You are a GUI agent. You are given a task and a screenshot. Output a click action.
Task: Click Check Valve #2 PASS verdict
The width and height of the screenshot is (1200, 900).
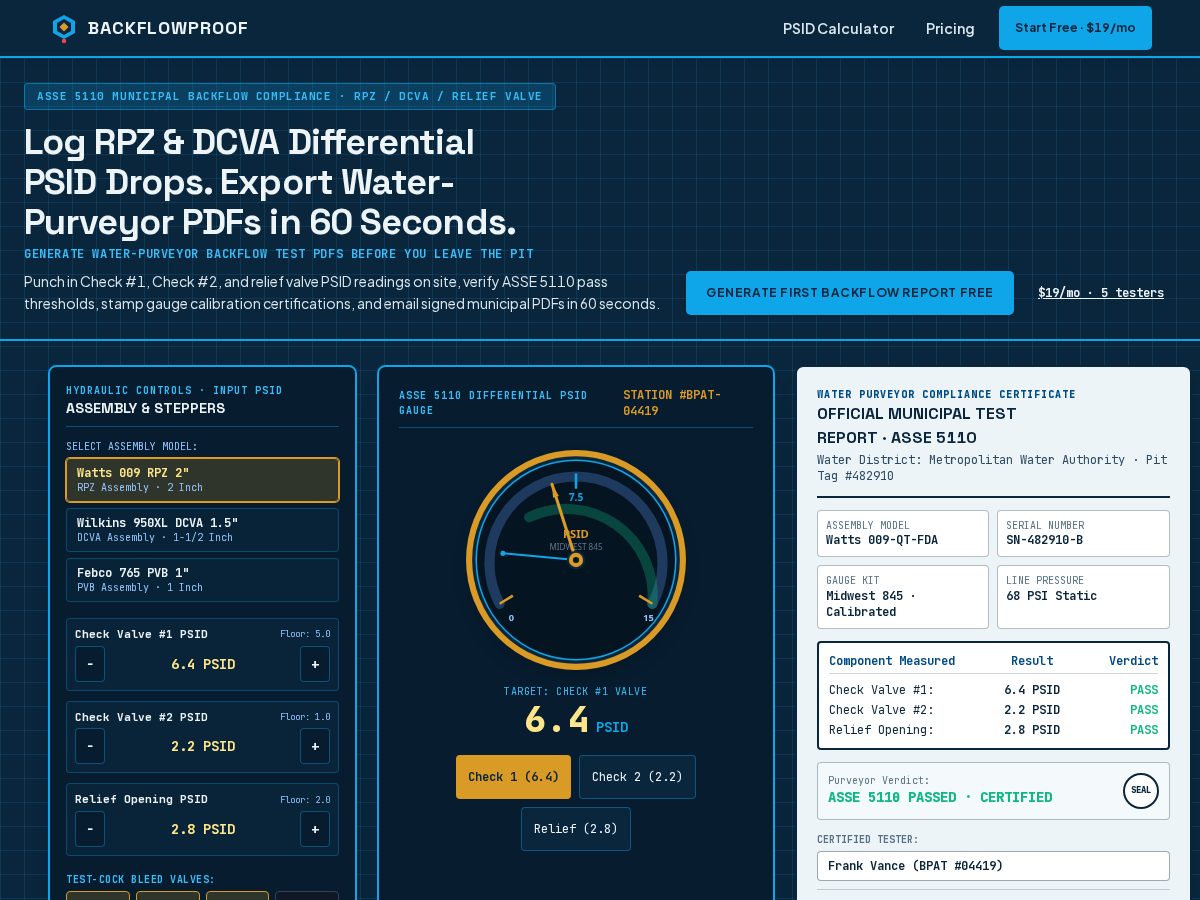click(1144, 710)
